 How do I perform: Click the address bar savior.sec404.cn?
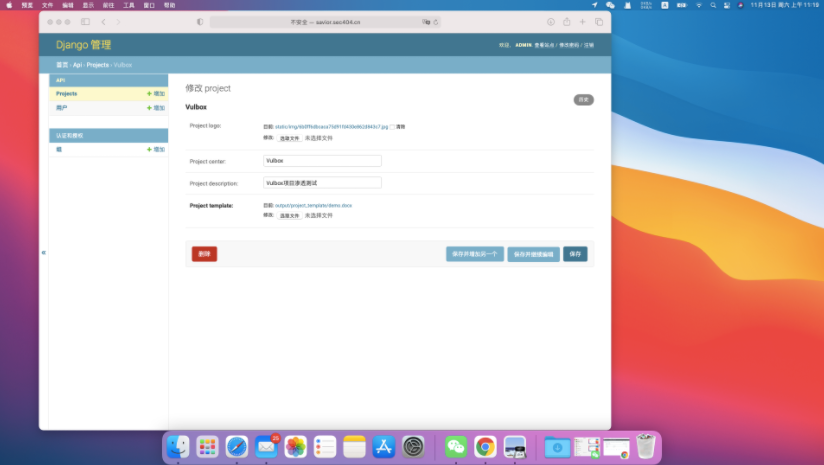point(325,22)
